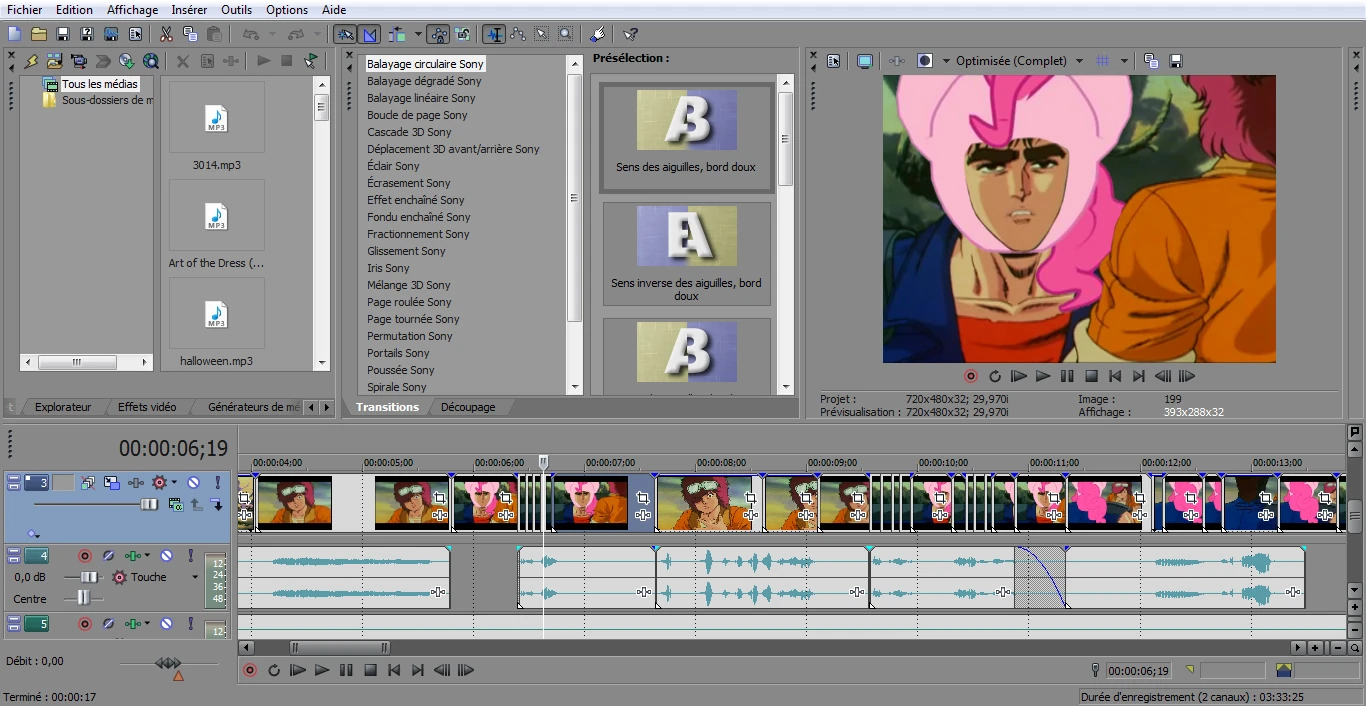Click Bypass Motion Blur icon on track 3

pyautogui.click(x=88, y=482)
